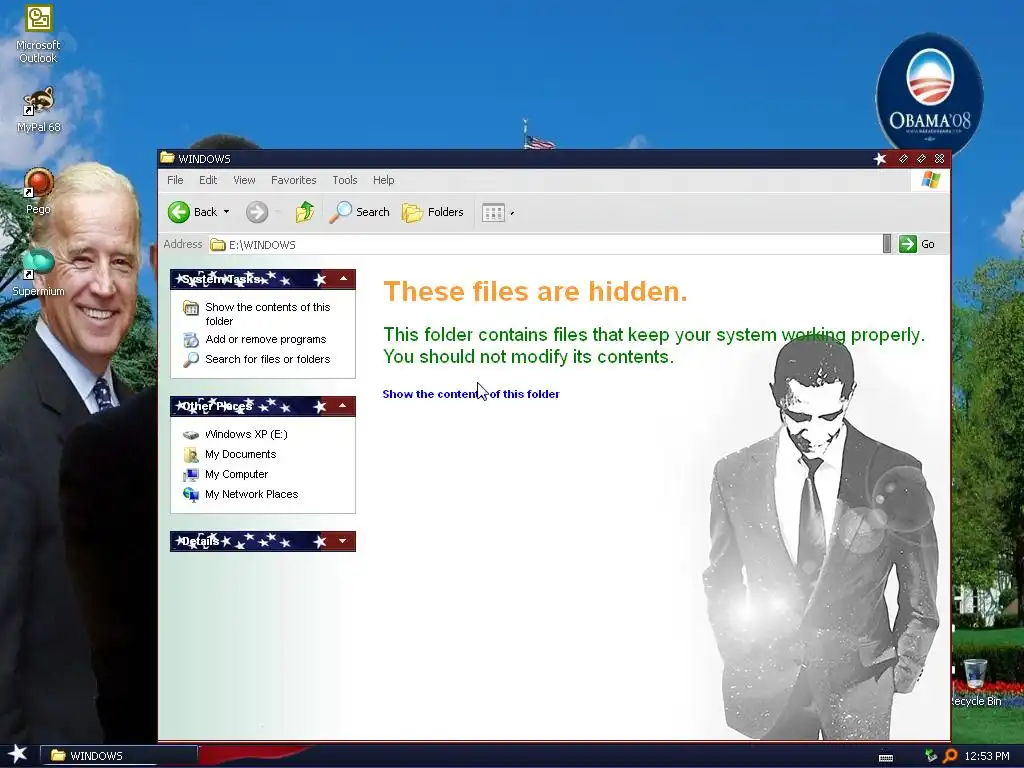This screenshot has width=1024, height=768.
Task: Click the keyboard tray icon
Action: [886, 757]
